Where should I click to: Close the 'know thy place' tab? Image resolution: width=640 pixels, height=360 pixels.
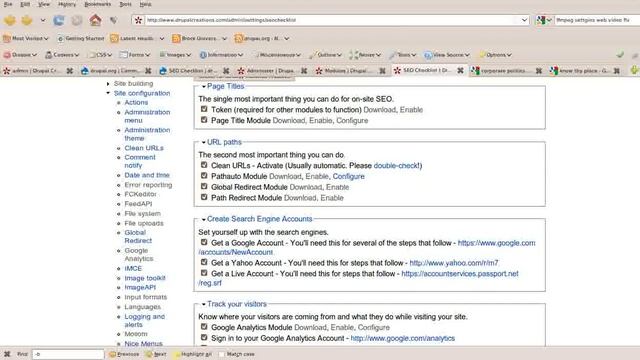tap(617, 71)
